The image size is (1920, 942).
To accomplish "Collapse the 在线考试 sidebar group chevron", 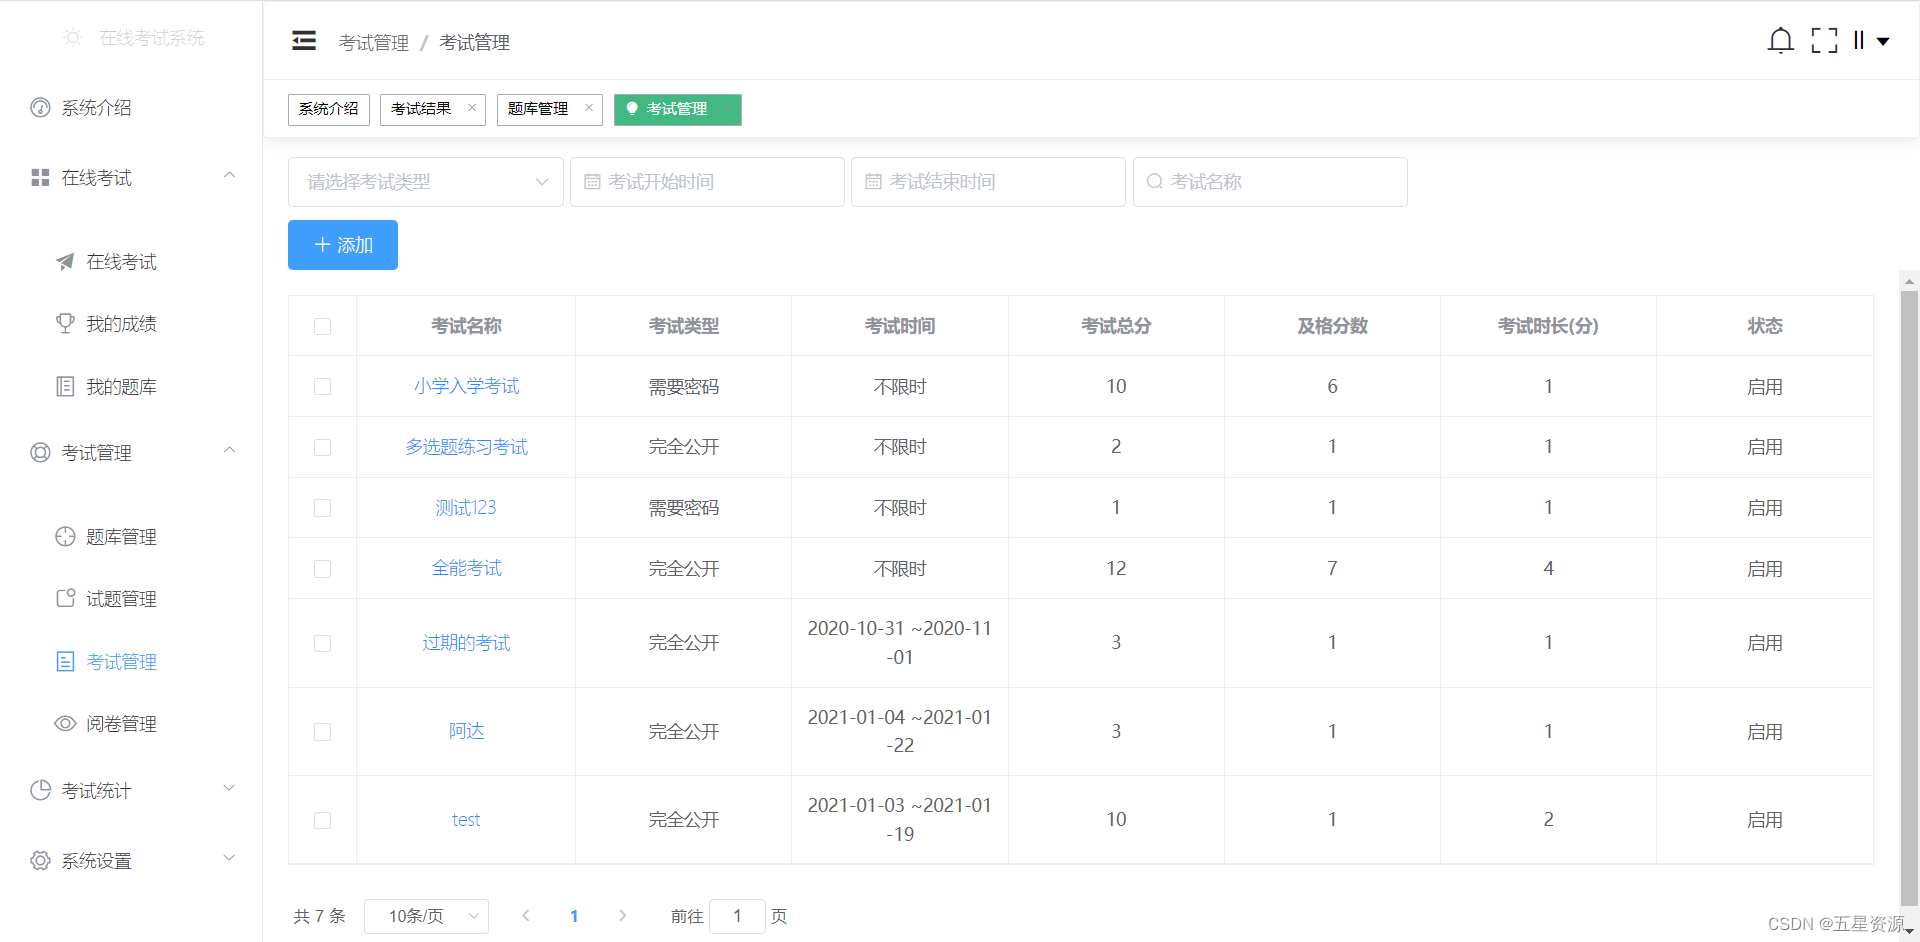I will point(229,175).
